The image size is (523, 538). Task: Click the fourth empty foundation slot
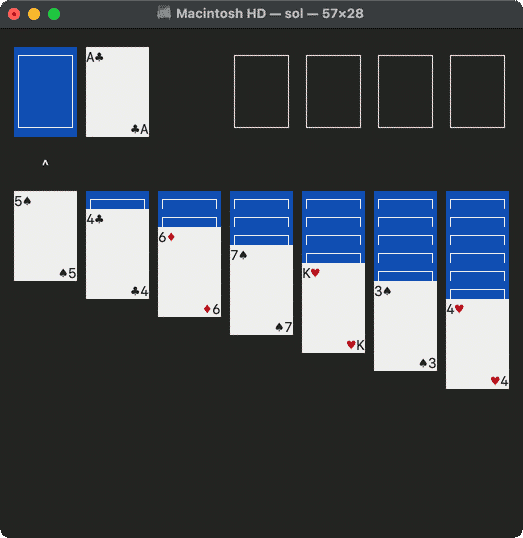(478, 92)
